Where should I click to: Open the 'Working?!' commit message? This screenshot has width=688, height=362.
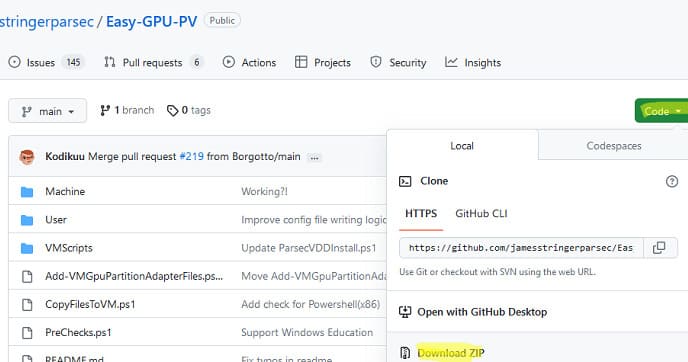(x=264, y=192)
